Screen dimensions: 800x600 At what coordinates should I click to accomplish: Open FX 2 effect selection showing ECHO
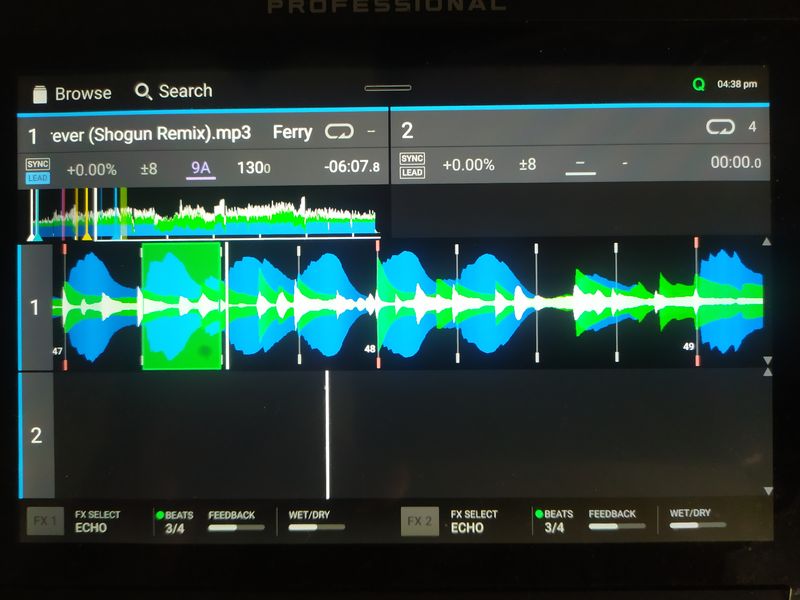tap(475, 522)
